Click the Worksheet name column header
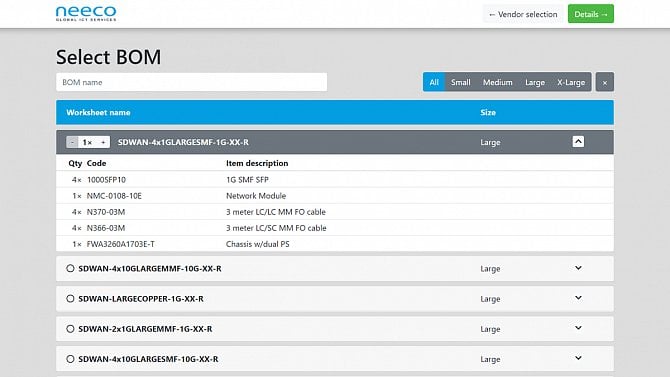The width and height of the screenshot is (670, 377). click(x=98, y=112)
